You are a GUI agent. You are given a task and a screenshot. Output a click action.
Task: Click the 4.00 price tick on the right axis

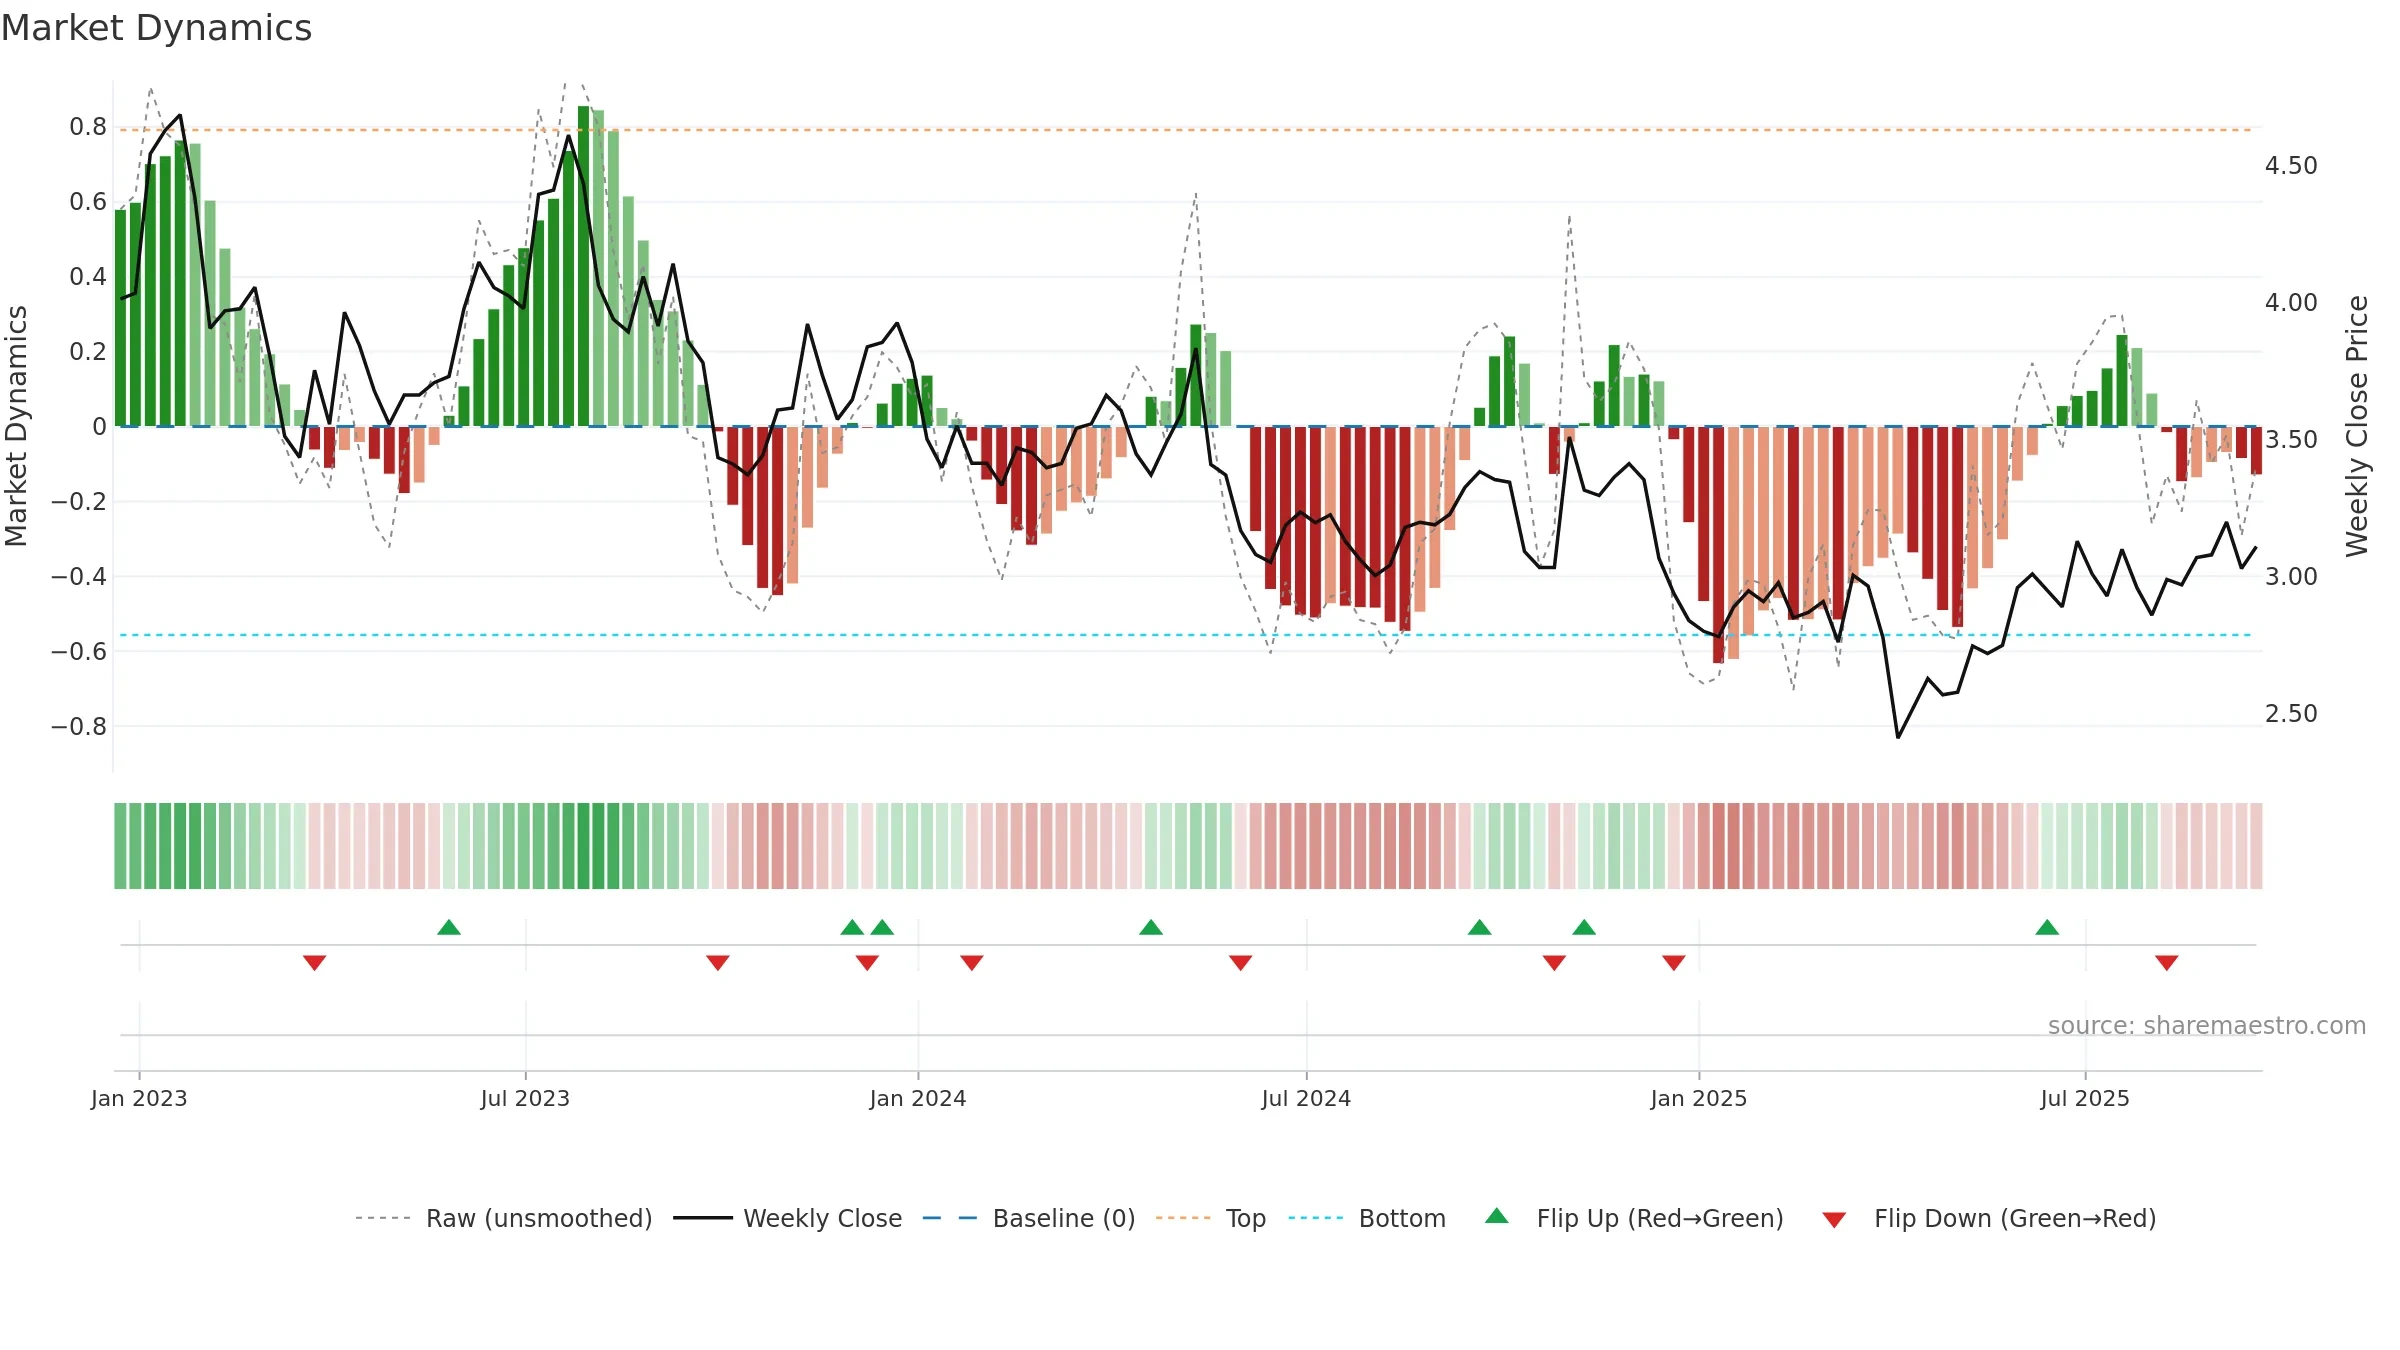(2291, 302)
